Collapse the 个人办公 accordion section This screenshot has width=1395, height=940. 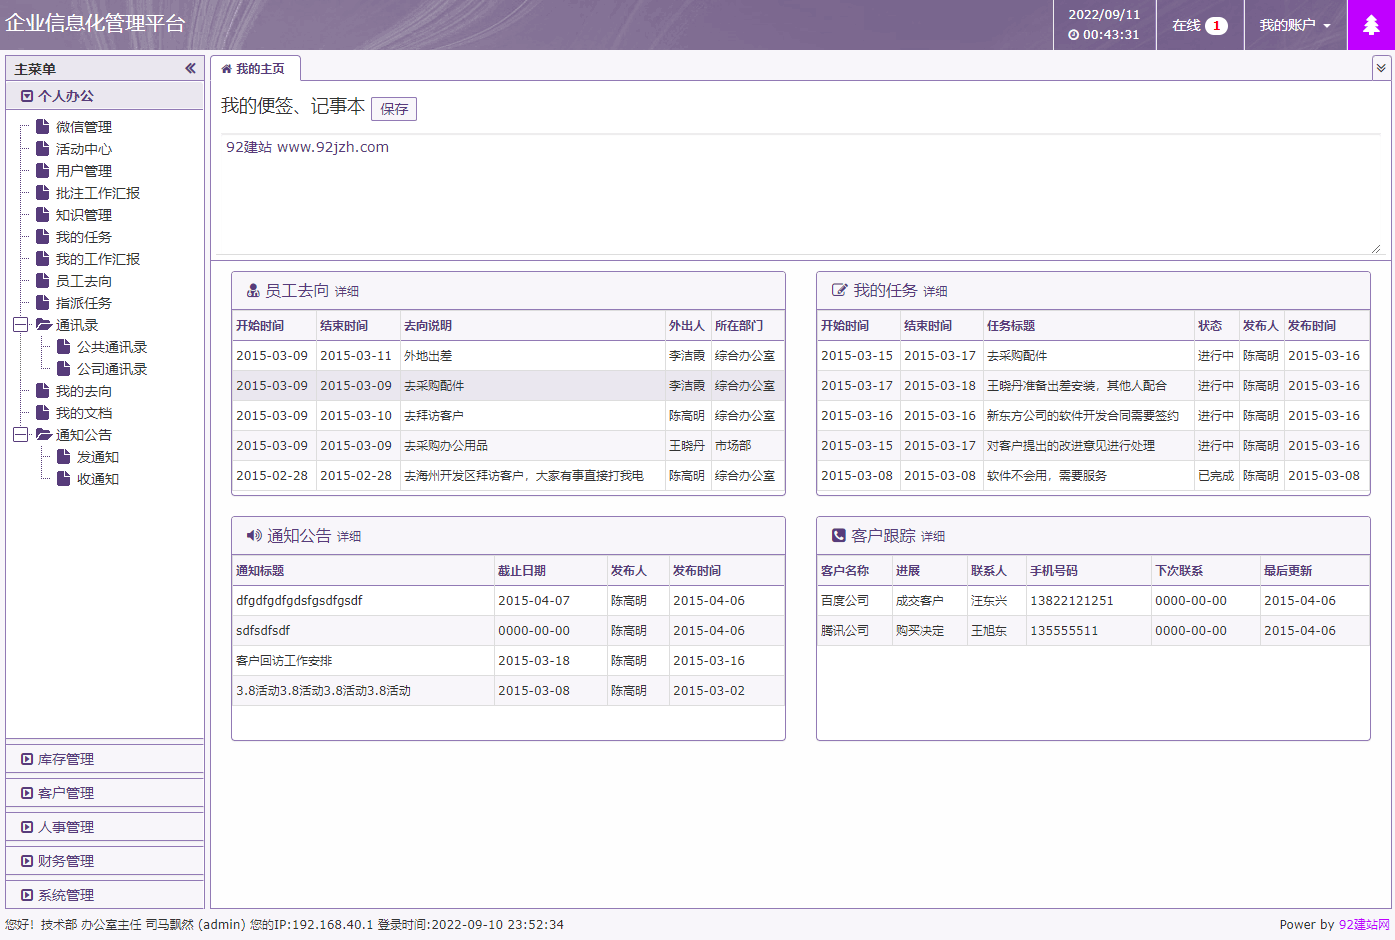click(105, 96)
